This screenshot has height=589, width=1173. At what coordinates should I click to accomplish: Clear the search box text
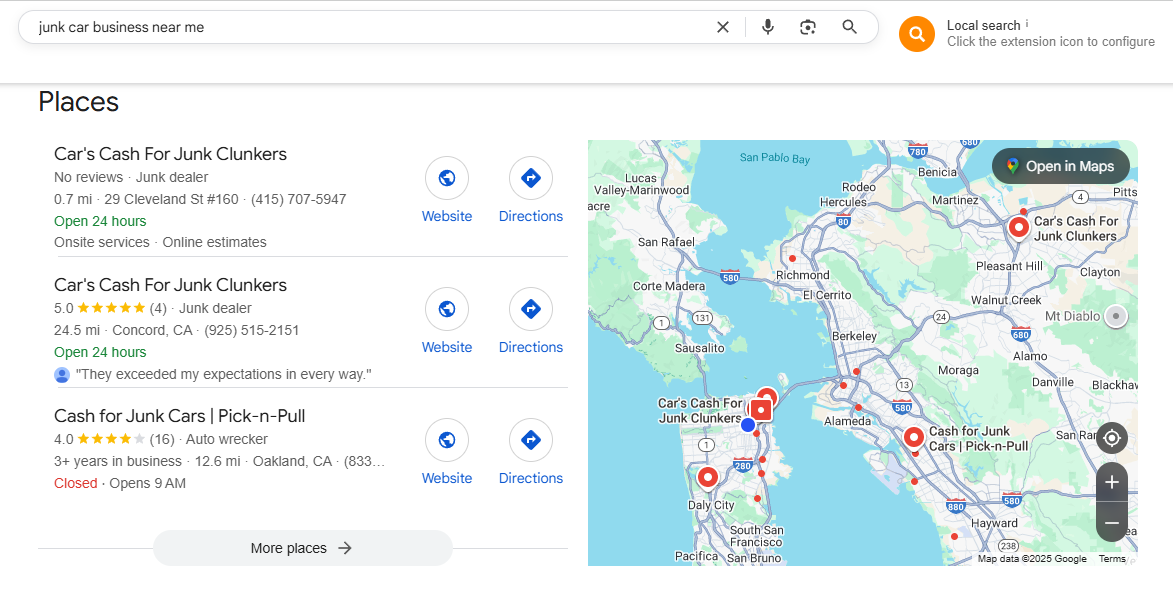[x=723, y=27]
